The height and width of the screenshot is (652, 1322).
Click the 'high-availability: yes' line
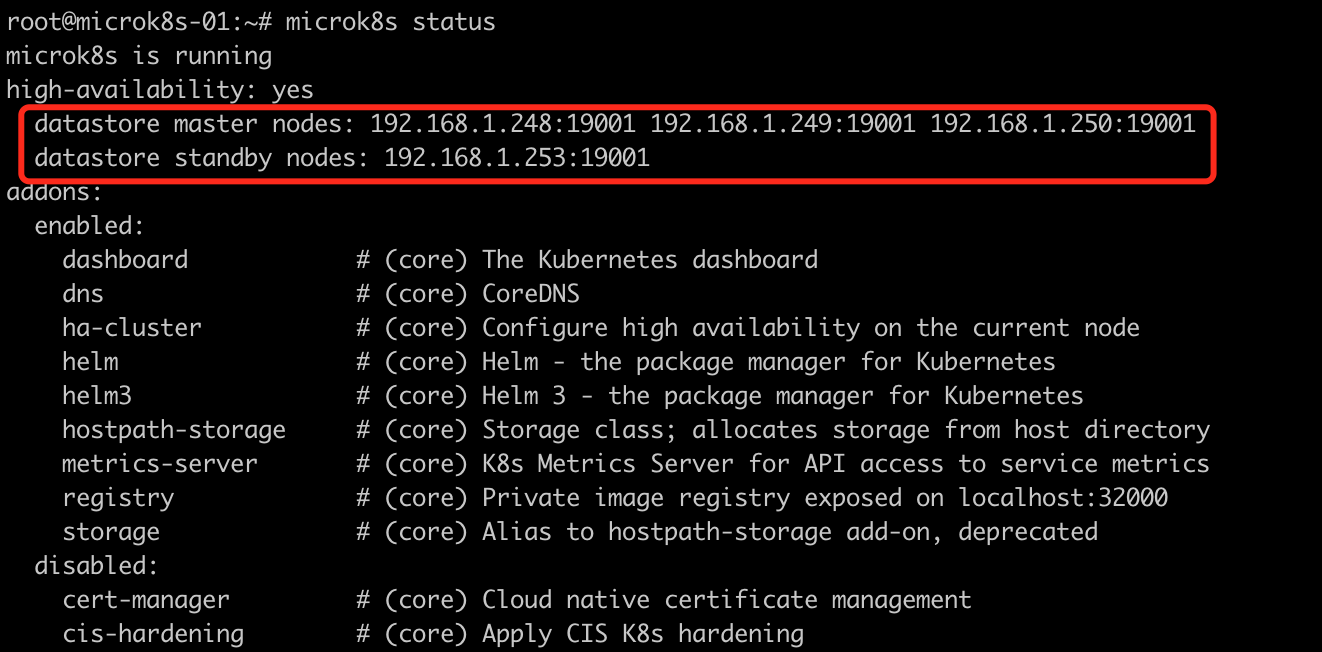tap(160, 90)
